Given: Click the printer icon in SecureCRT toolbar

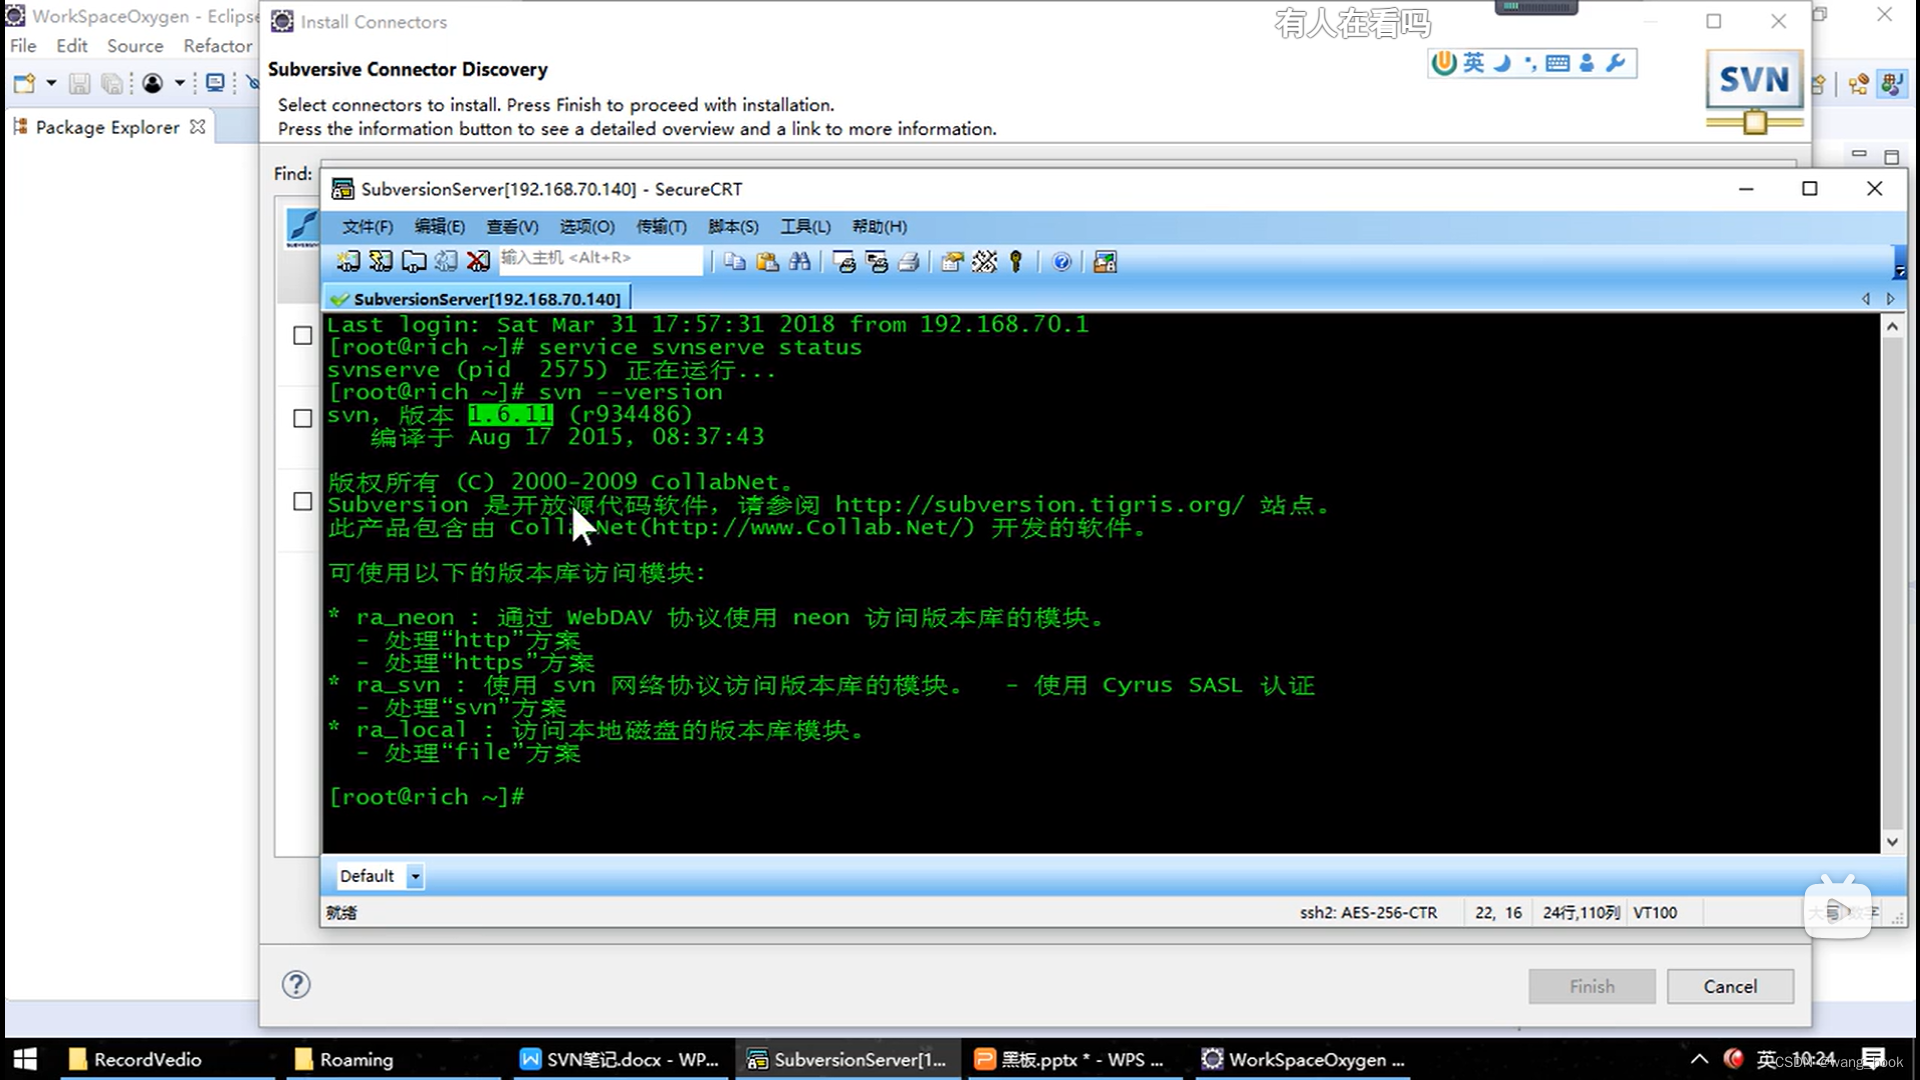Looking at the screenshot, I should point(909,262).
